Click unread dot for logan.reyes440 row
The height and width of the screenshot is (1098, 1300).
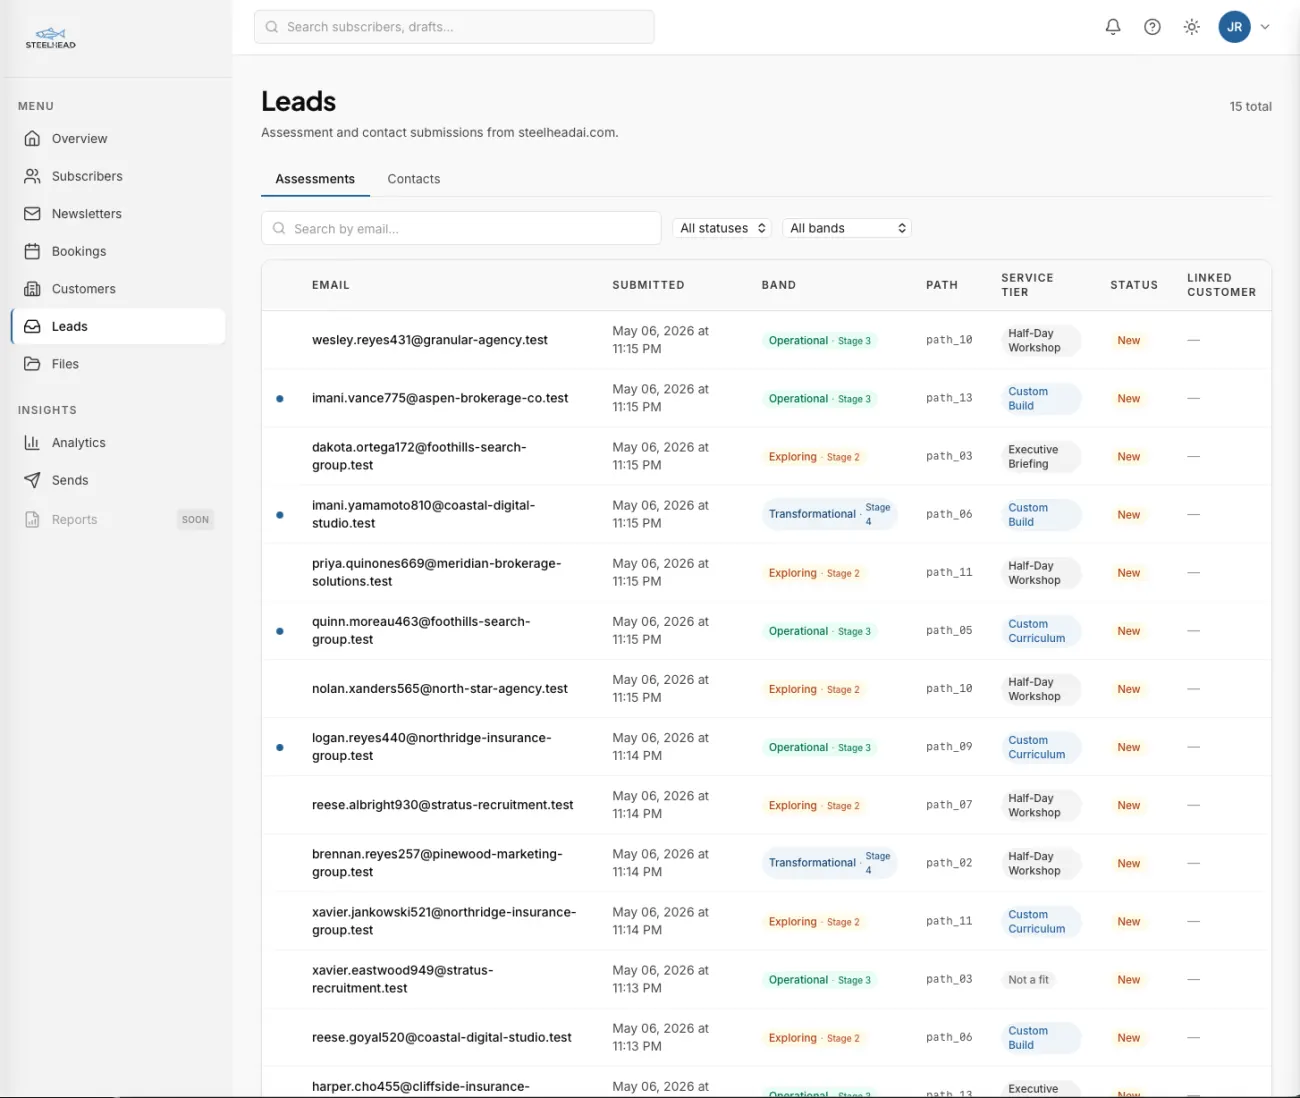click(280, 747)
